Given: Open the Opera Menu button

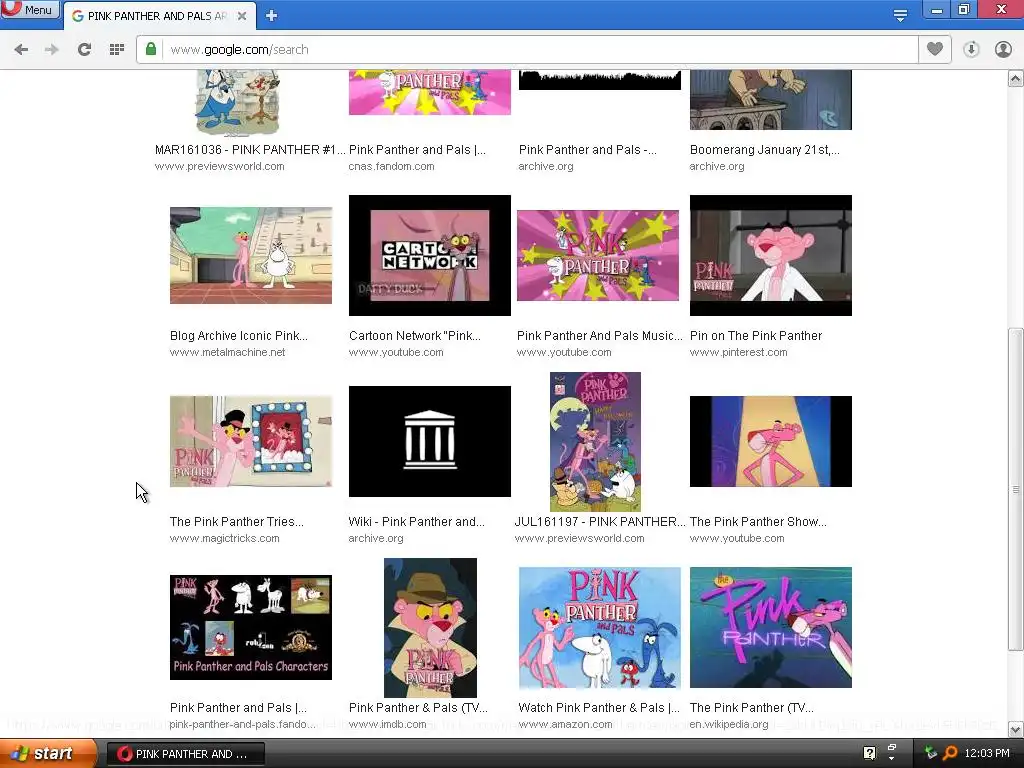Looking at the screenshot, I should click(30, 9).
